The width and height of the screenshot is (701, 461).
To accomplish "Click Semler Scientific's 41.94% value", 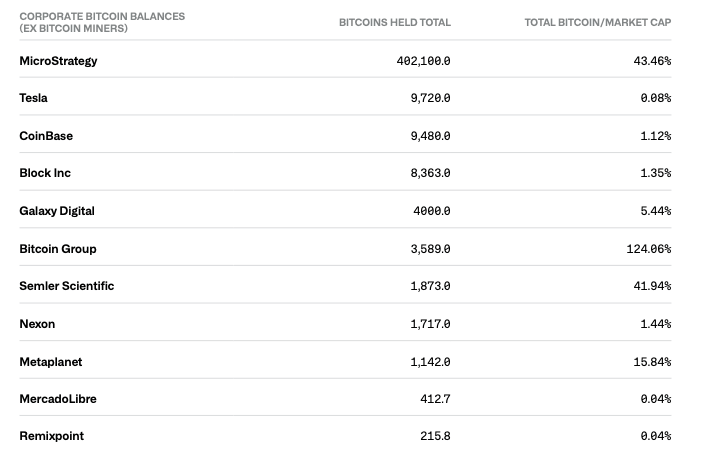I will [651, 286].
